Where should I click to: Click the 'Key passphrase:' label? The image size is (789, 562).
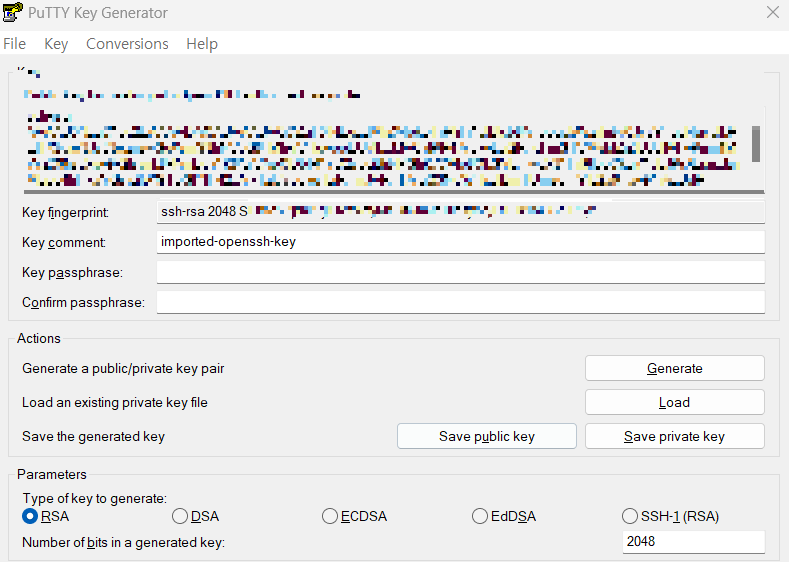coord(72,273)
